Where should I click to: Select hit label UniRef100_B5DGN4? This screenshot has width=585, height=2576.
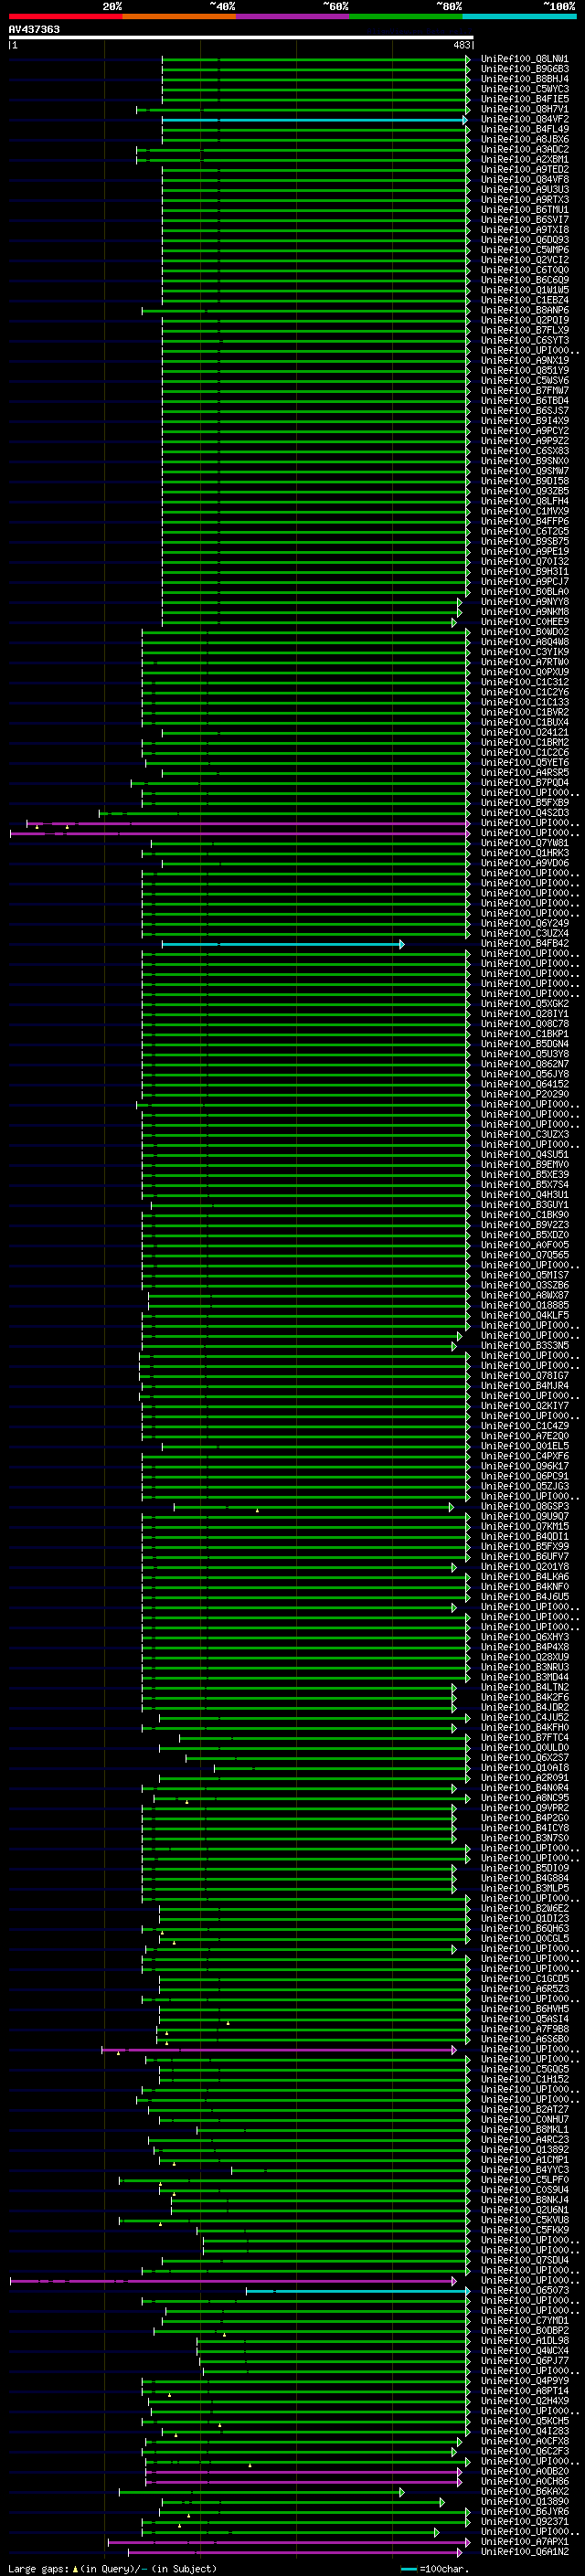[x=525, y=1044]
